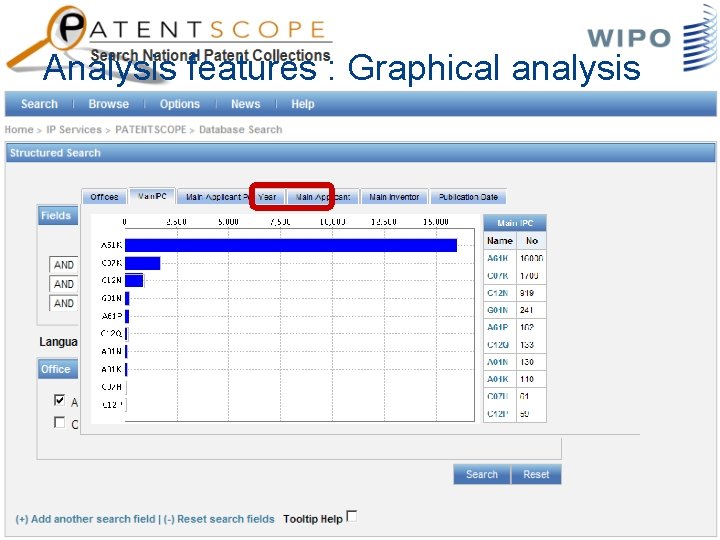Image resolution: width=720 pixels, height=540 pixels.
Task: Click the G01N bar in chart
Action: (127, 298)
